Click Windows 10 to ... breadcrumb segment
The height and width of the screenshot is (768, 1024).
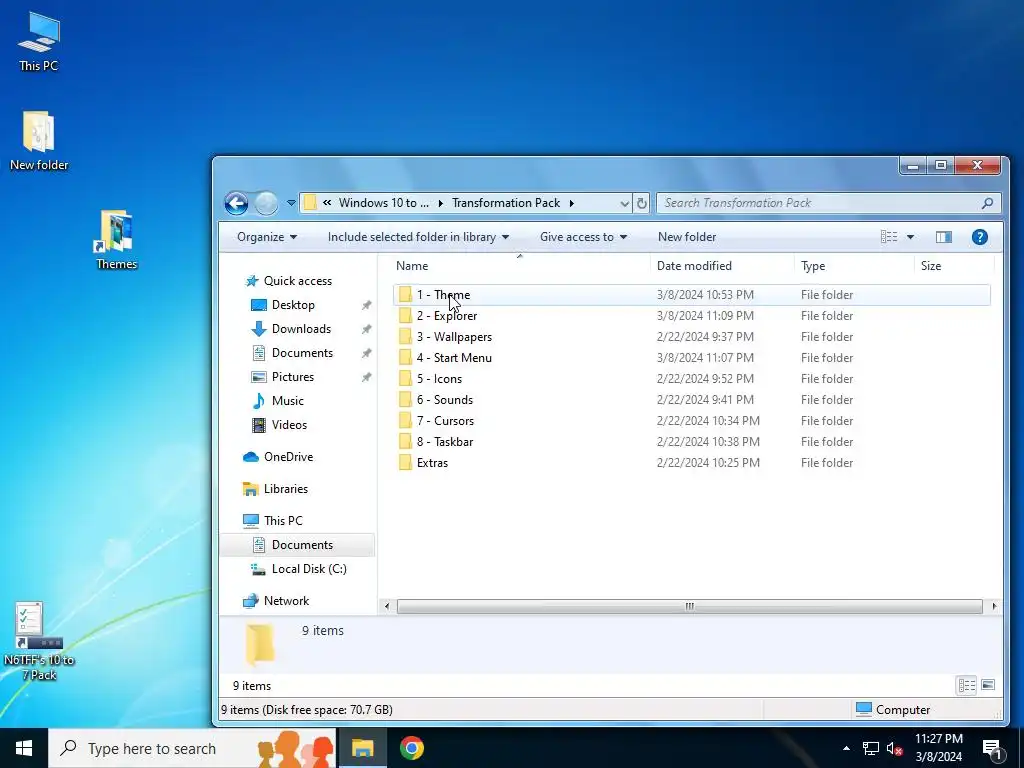383,203
